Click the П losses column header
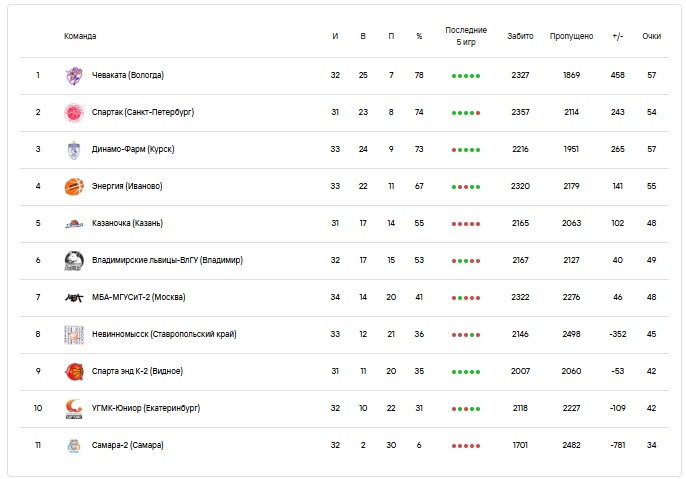Image resolution: width=686 pixels, height=479 pixels. [391, 36]
